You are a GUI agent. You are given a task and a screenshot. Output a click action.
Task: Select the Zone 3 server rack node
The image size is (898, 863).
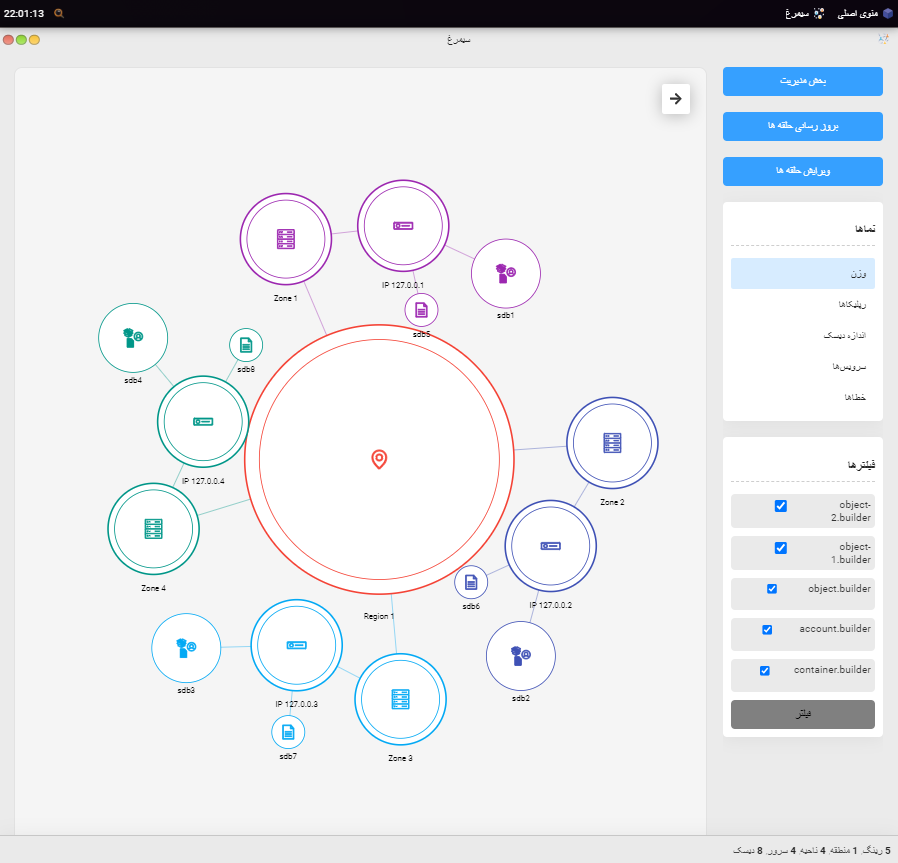coord(400,699)
